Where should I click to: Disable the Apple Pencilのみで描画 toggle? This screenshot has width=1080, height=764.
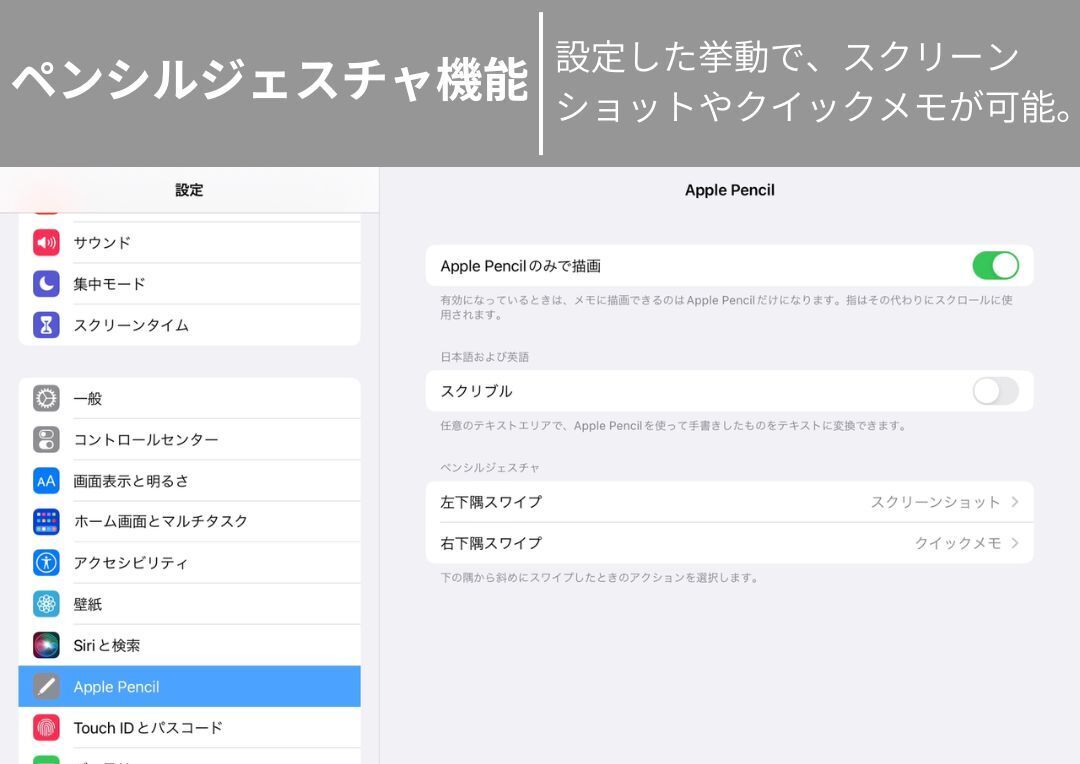point(995,266)
